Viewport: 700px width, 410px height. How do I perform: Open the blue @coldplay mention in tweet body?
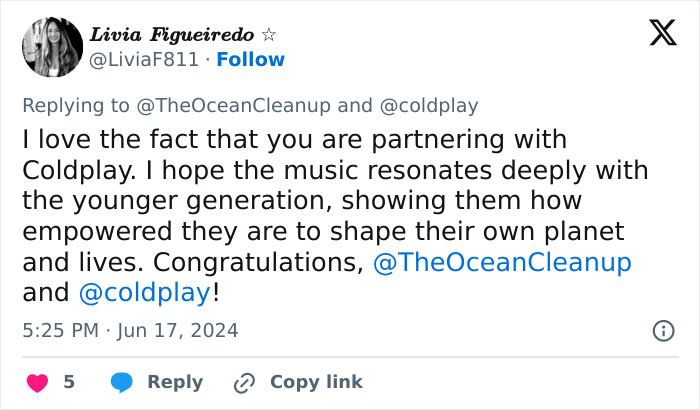click(144, 293)
